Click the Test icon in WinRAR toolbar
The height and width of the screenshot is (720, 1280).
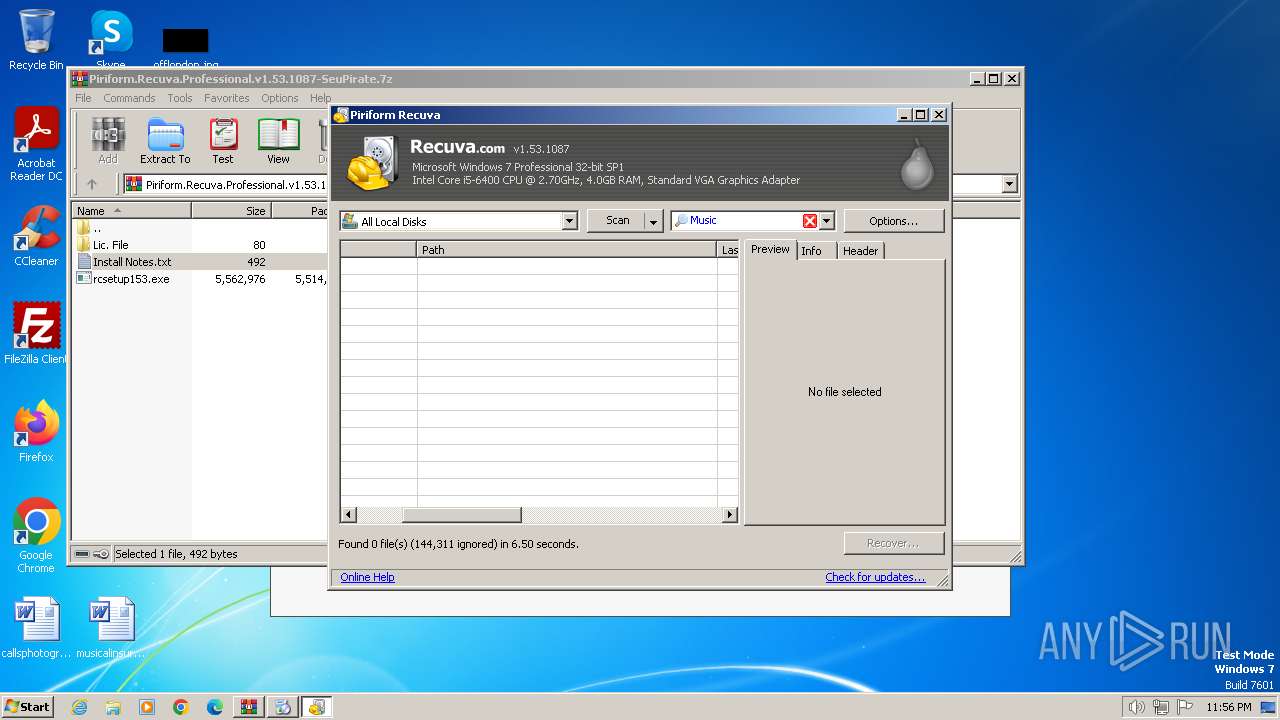[223, 141]
